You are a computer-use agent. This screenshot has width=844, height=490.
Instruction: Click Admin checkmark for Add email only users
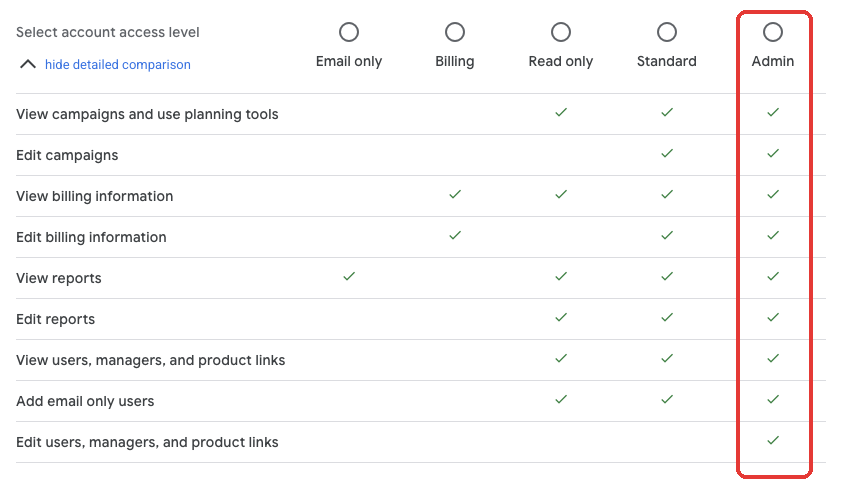point(773,399)
